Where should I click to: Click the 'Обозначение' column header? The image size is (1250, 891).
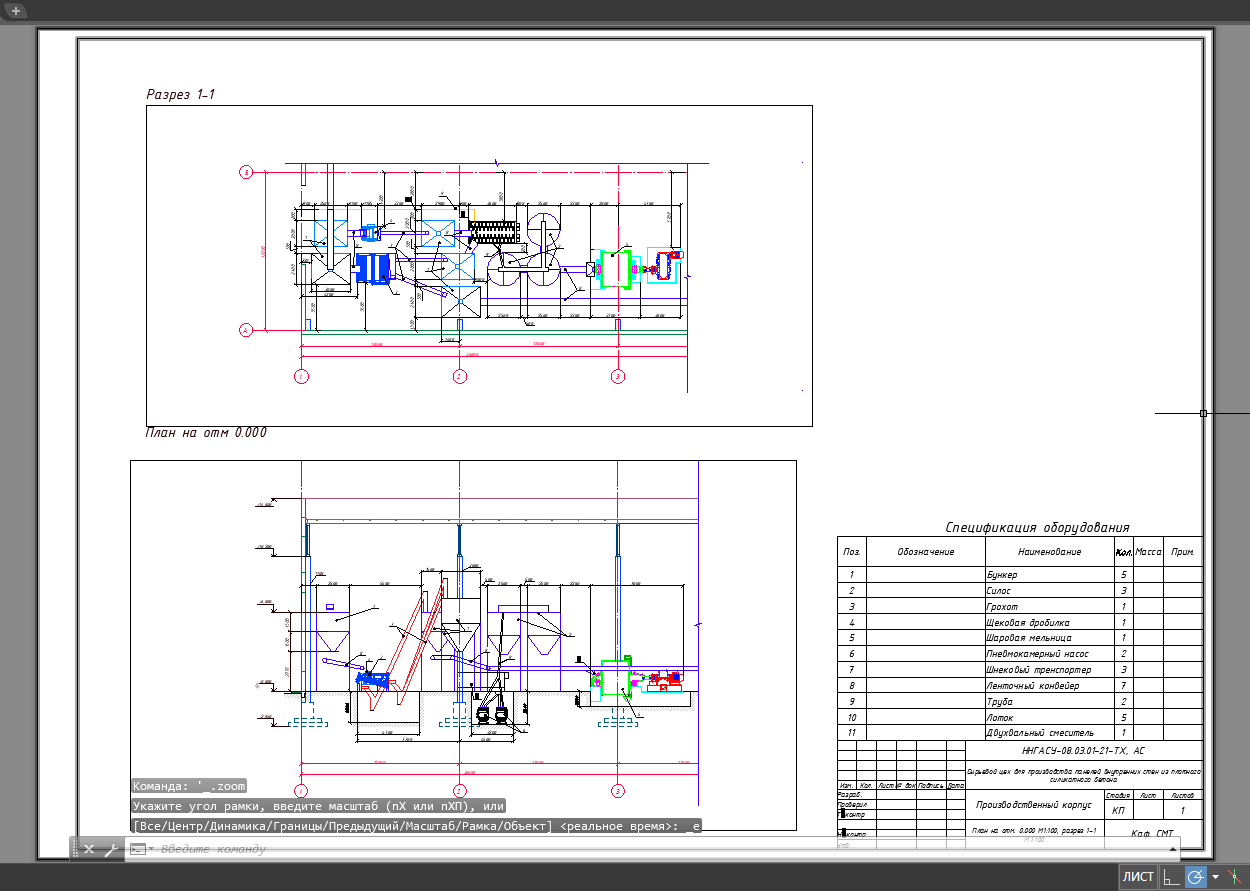(x=925, y=551)
